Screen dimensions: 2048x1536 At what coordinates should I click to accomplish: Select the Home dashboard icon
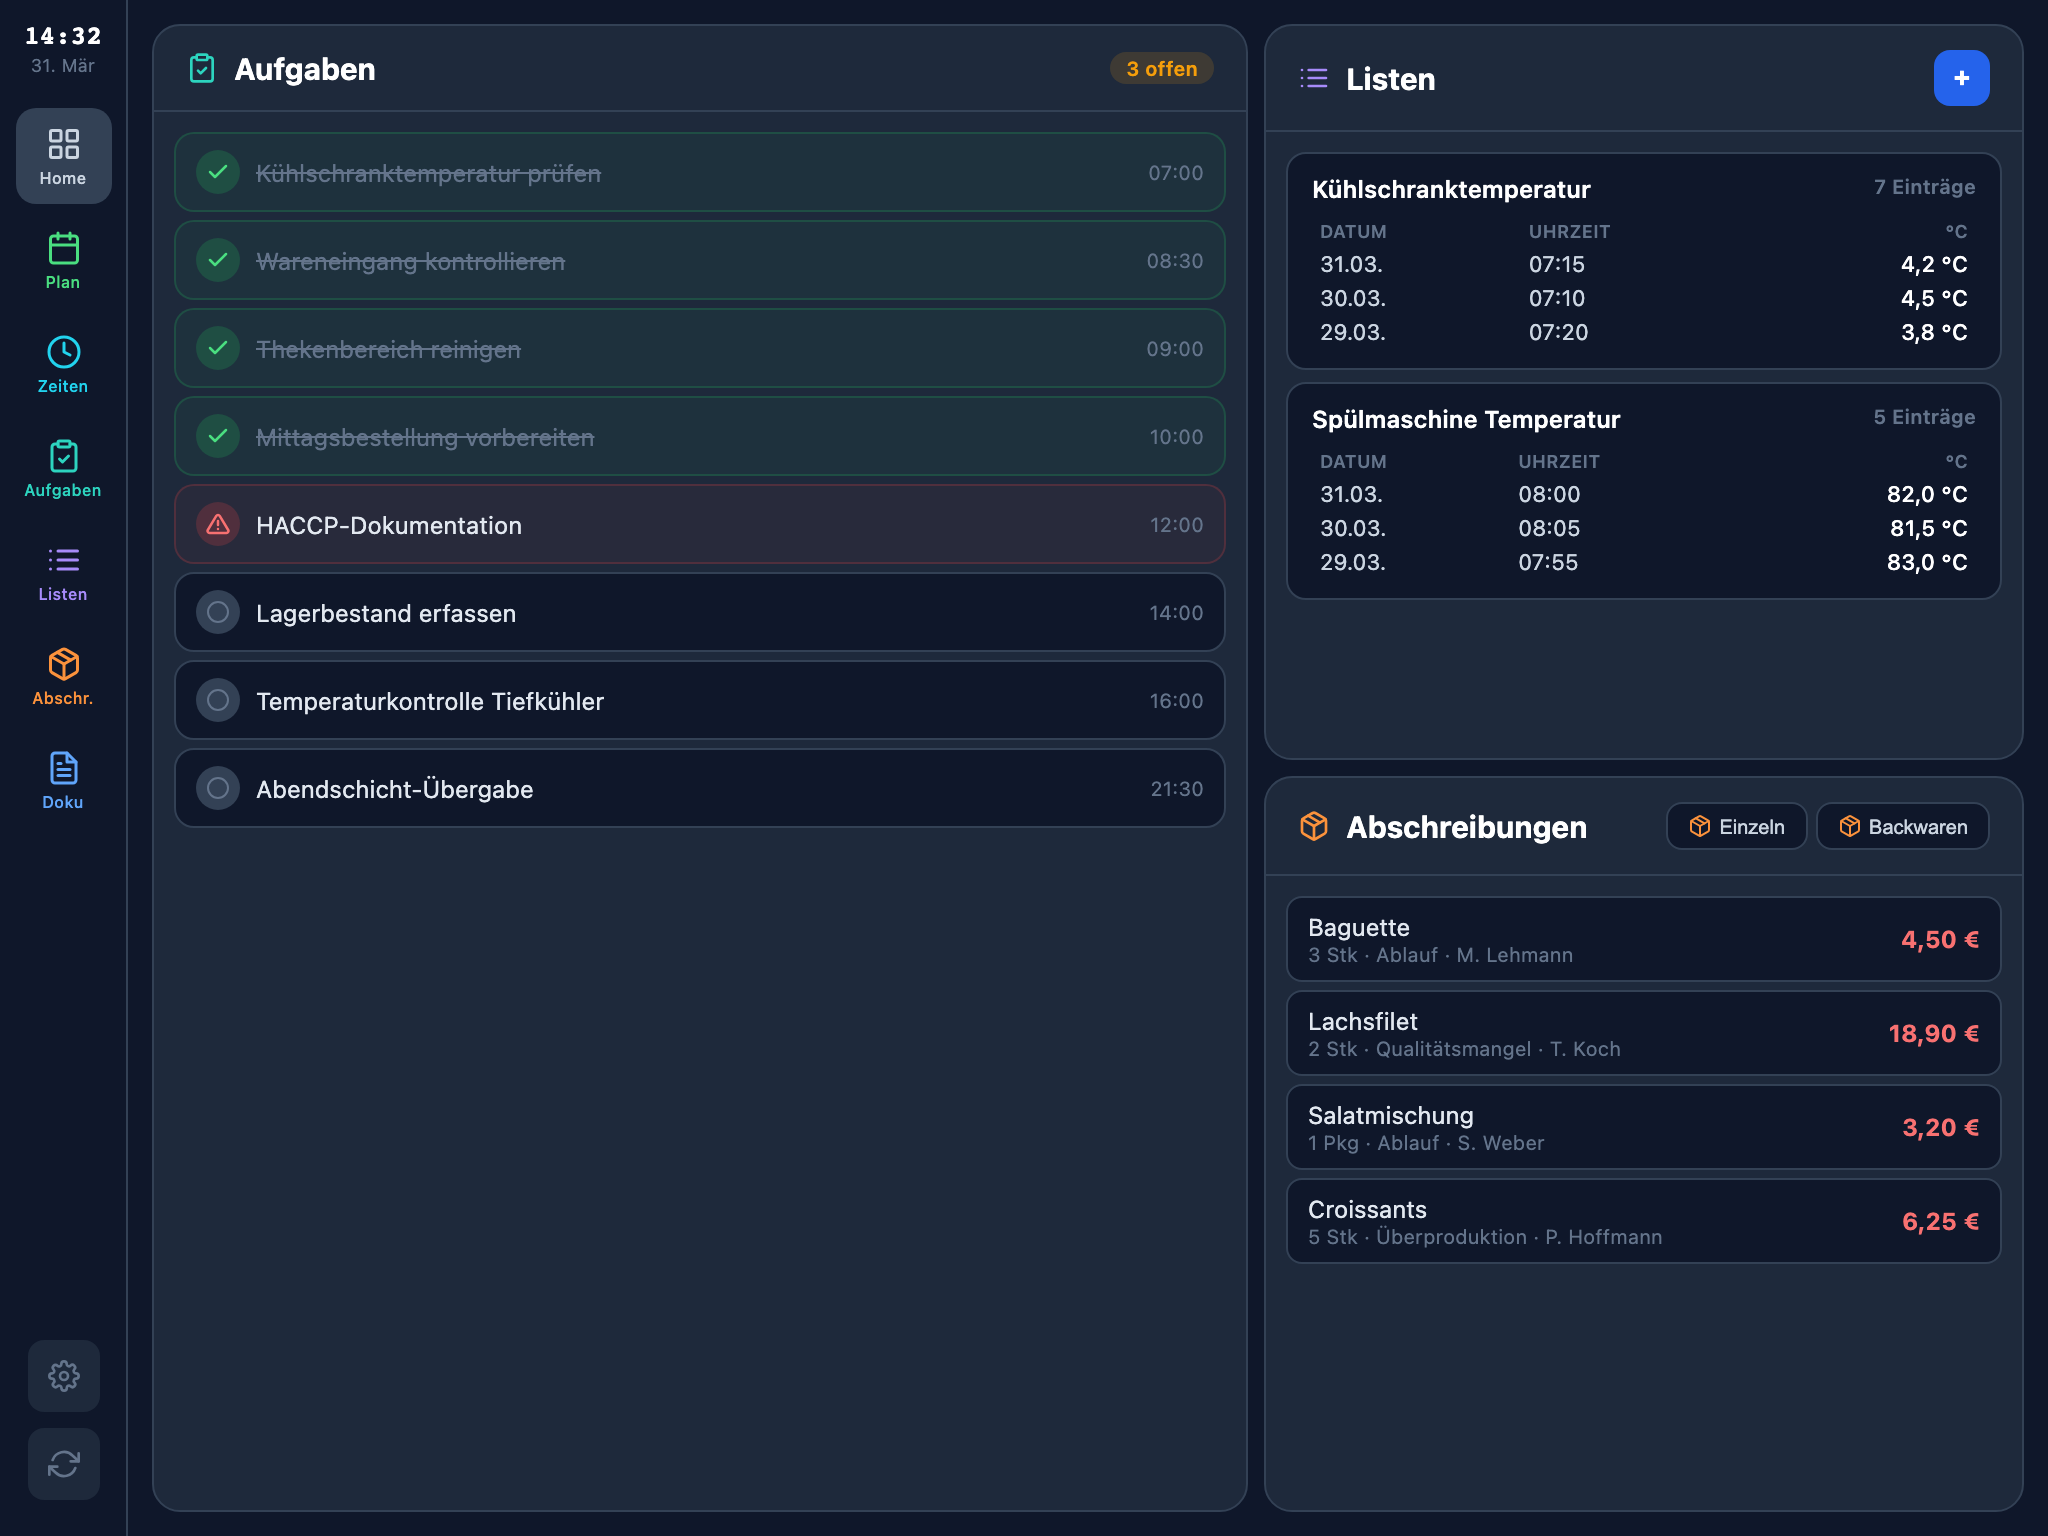point(63,156)
